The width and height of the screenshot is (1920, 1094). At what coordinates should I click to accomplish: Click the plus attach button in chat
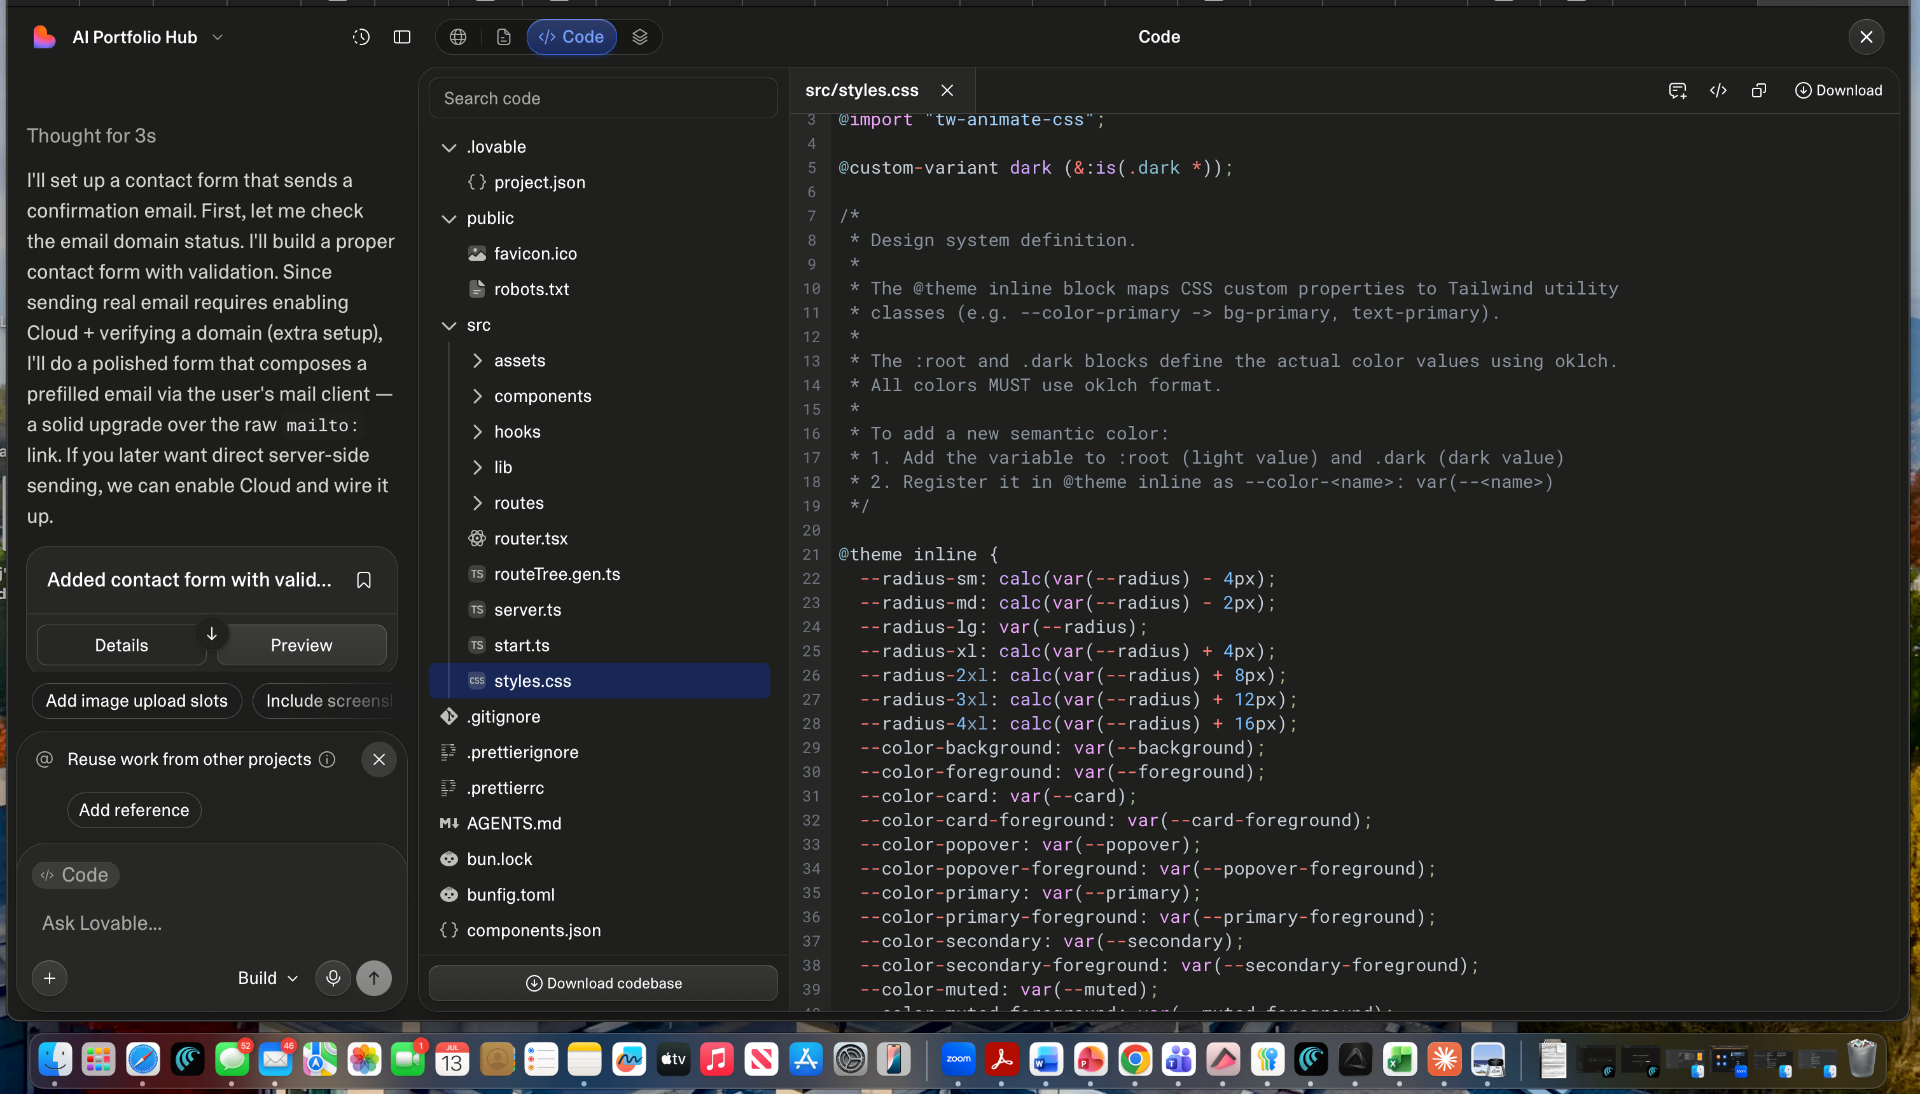(x=49, y=978)
